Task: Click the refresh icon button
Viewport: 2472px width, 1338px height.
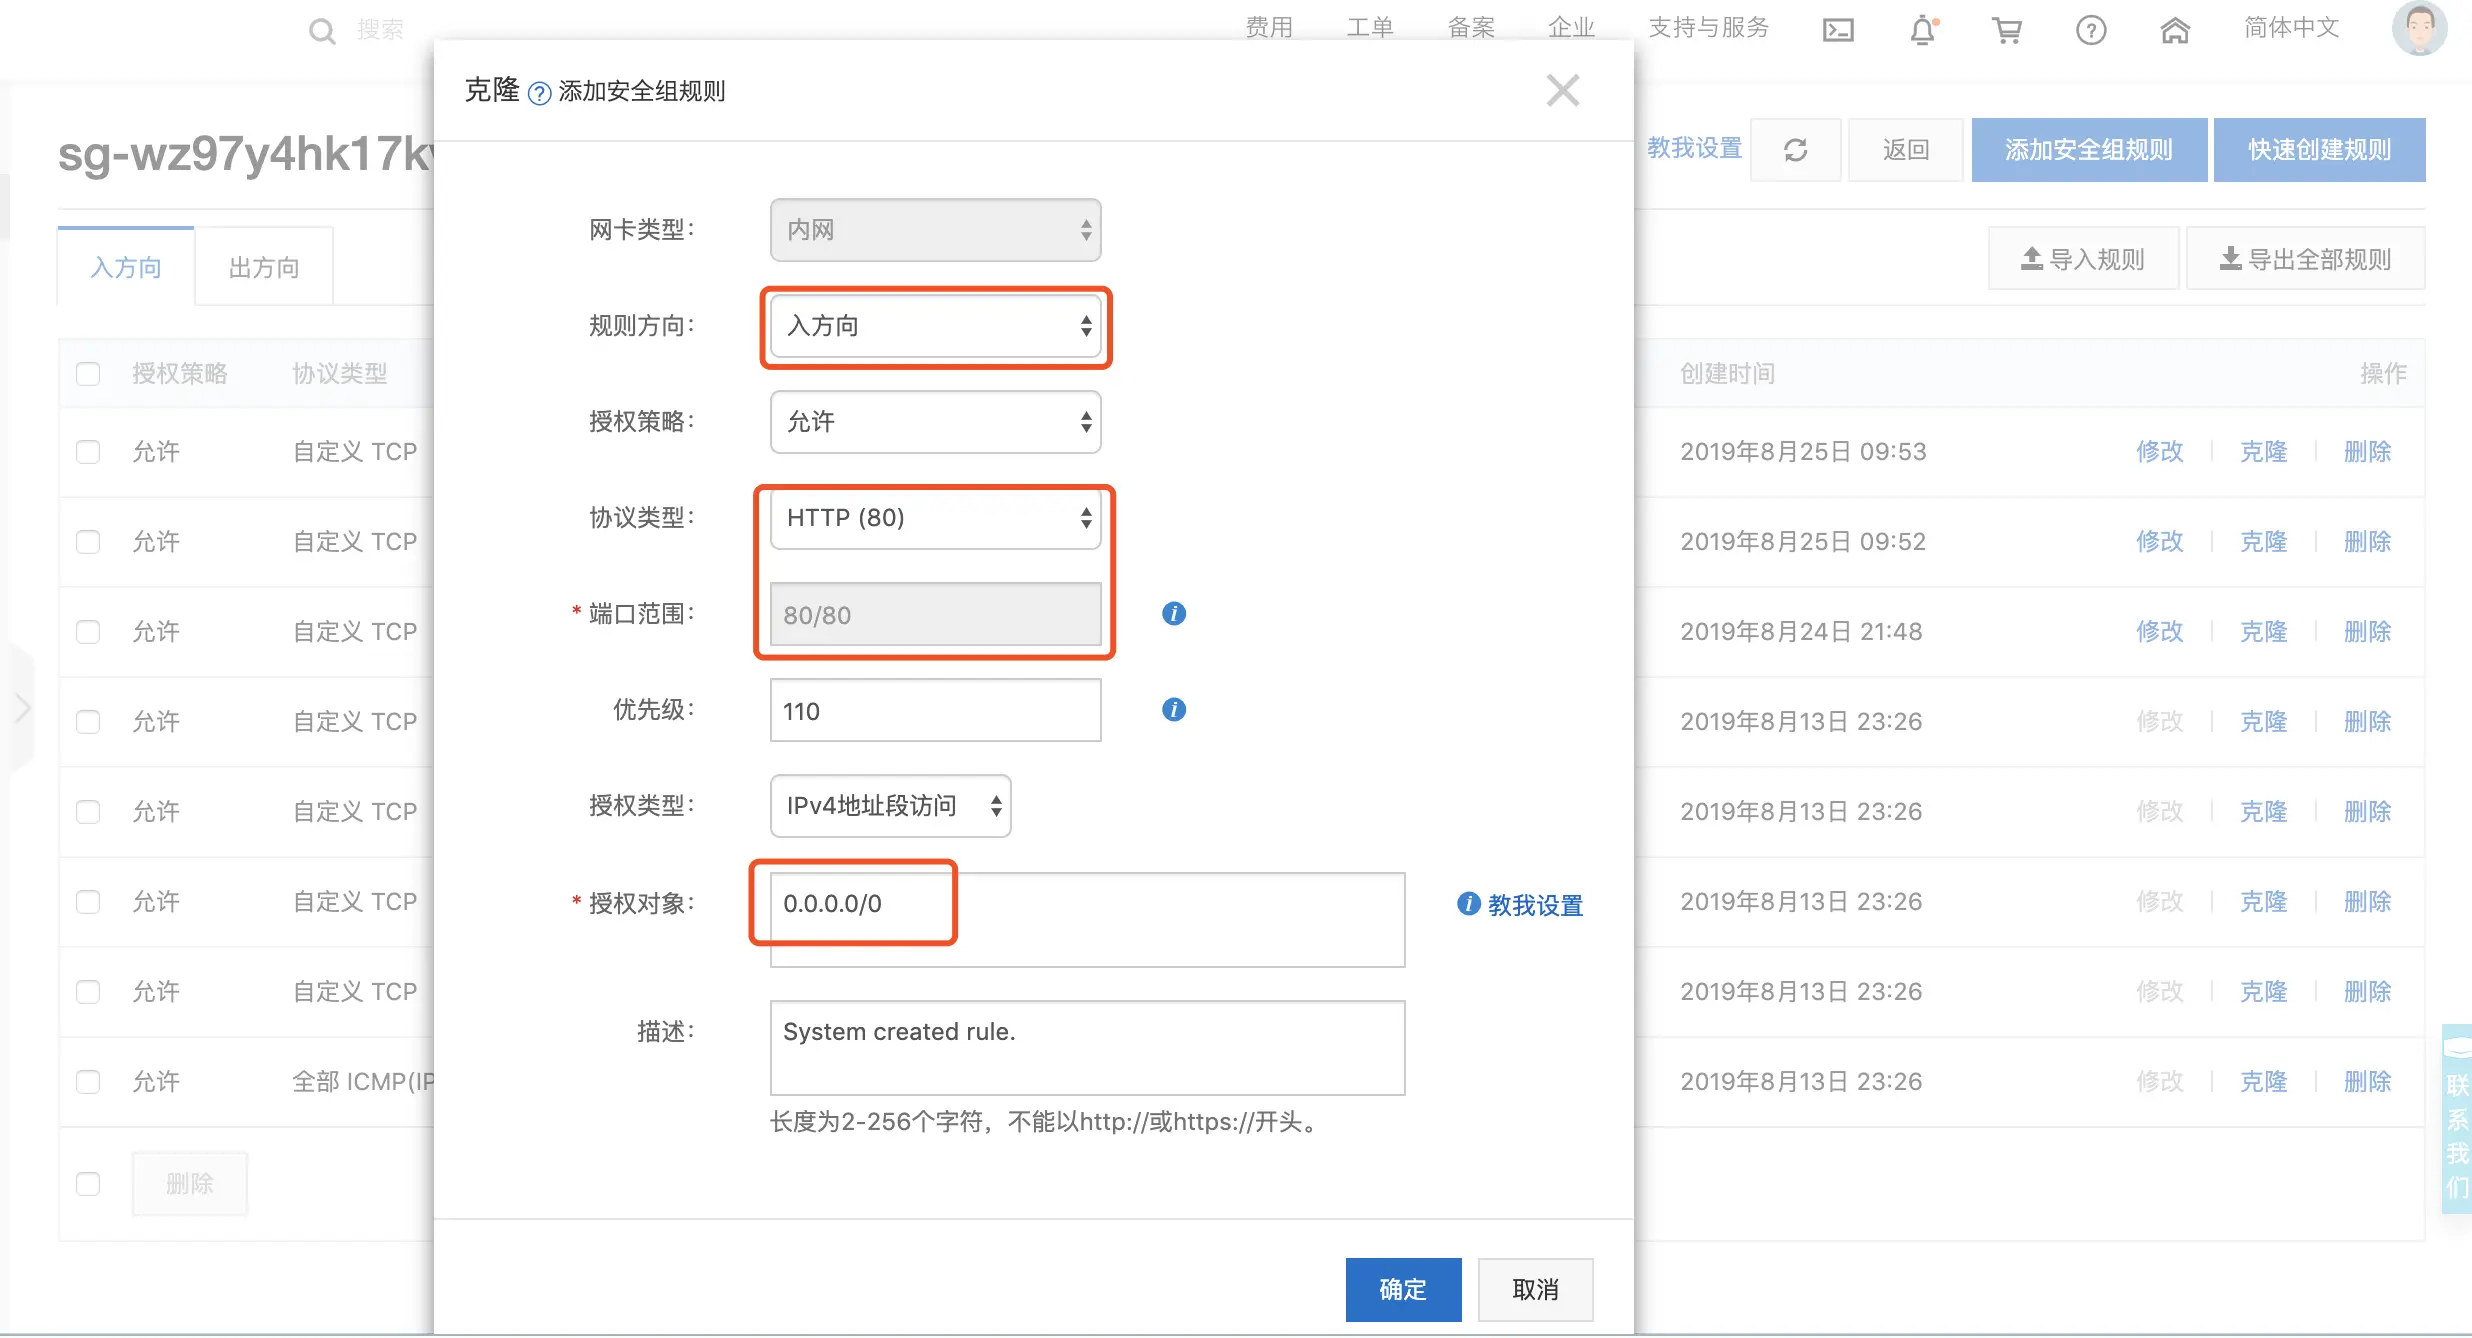Action: [x=1795, y=150]
